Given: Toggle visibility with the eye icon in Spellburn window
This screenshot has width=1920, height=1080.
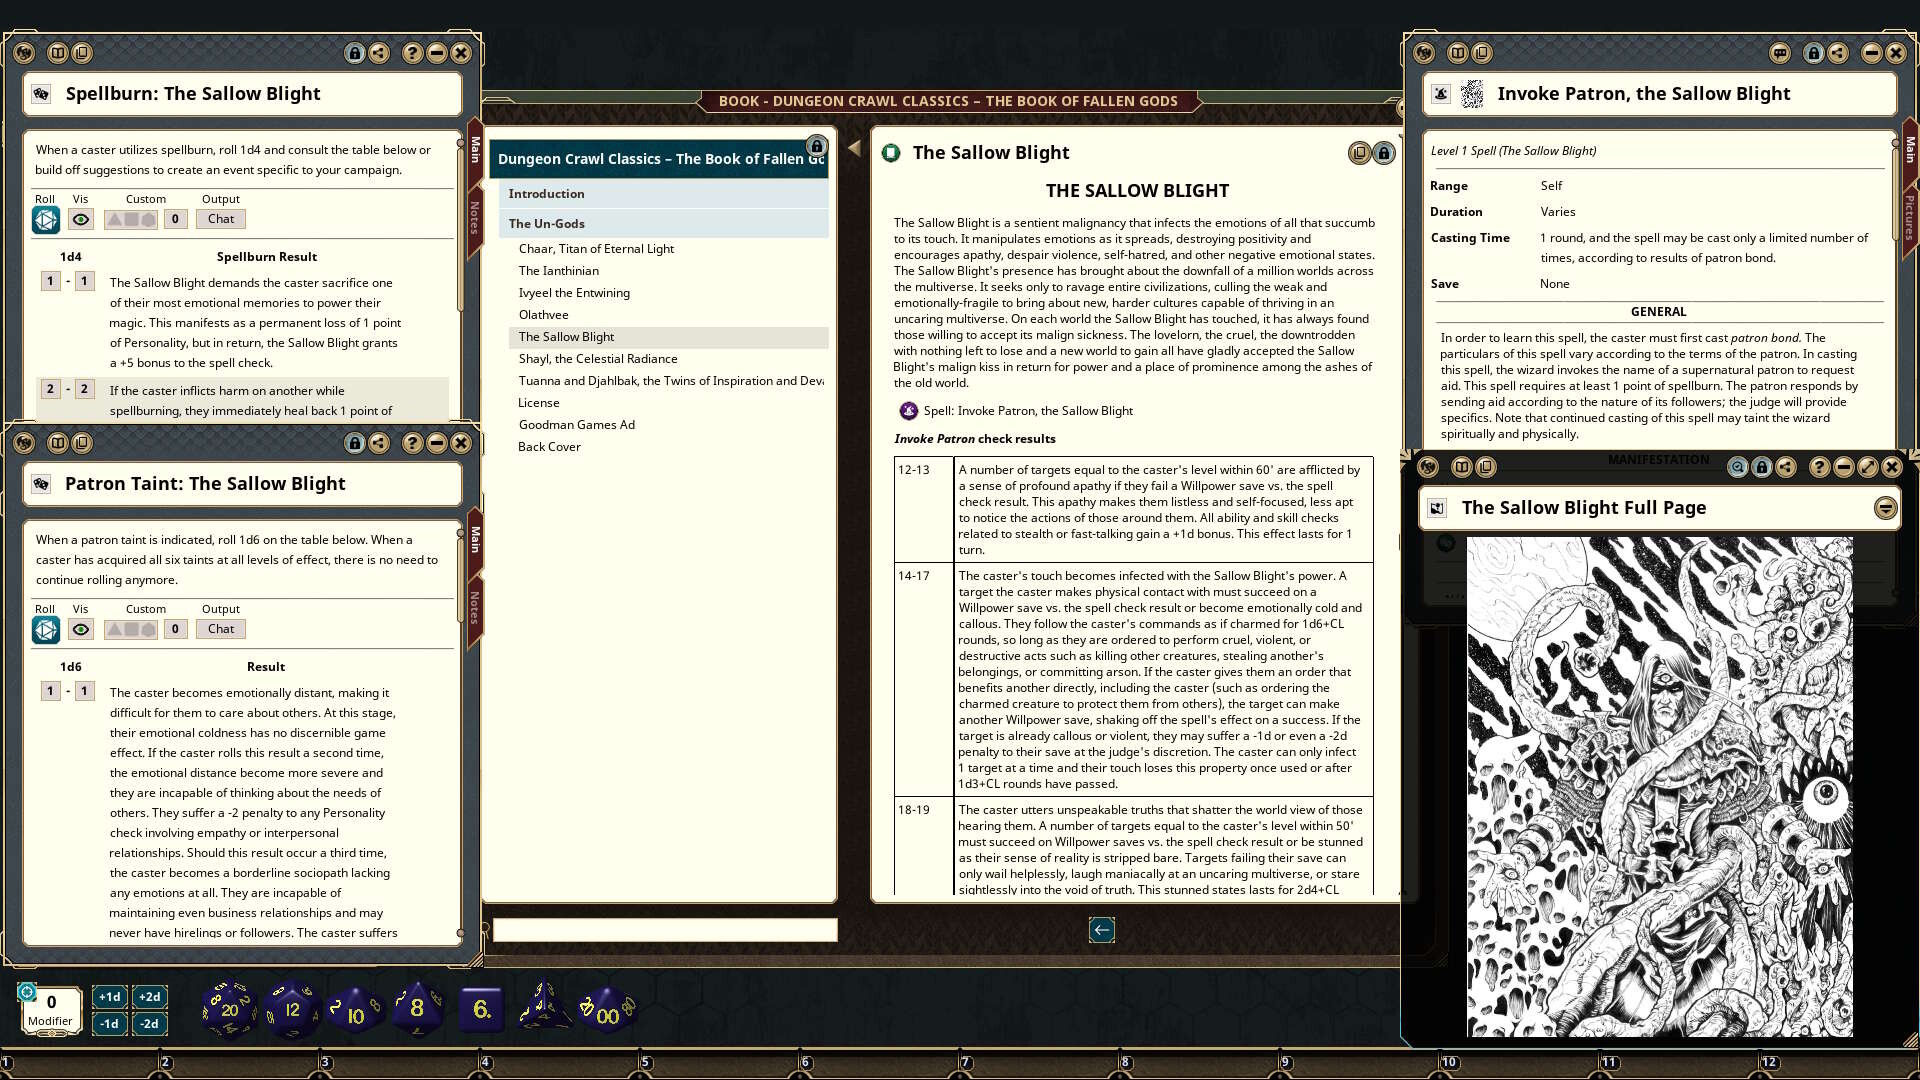Looking at the screenshot, I should [81, 219].
